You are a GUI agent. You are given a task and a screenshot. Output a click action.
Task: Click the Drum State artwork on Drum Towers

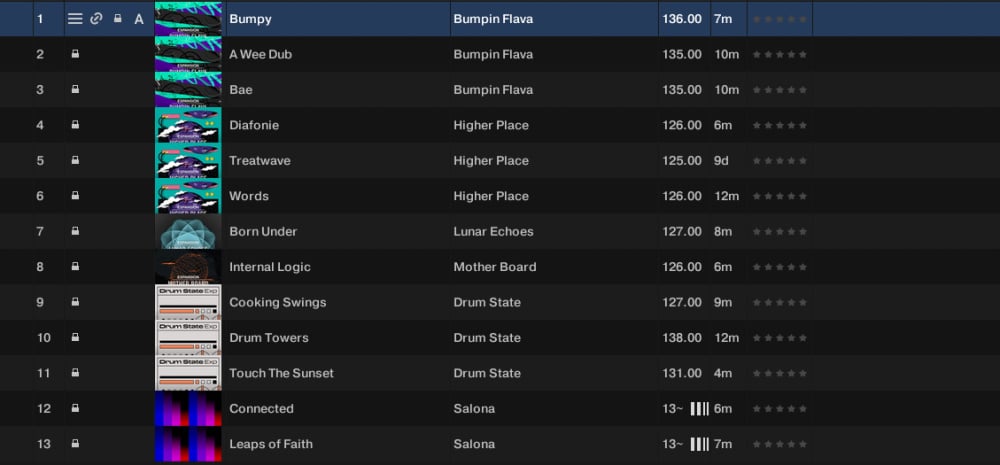click(188, 337)
